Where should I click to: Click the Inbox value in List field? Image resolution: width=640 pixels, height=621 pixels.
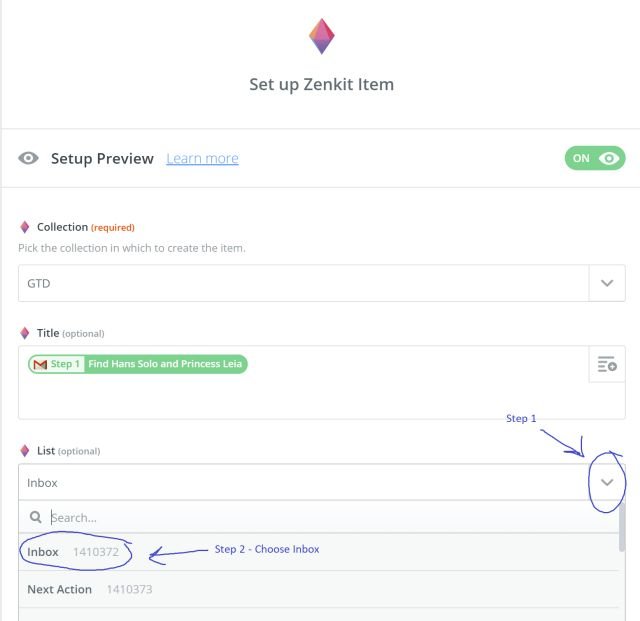(x=42, y=483)
